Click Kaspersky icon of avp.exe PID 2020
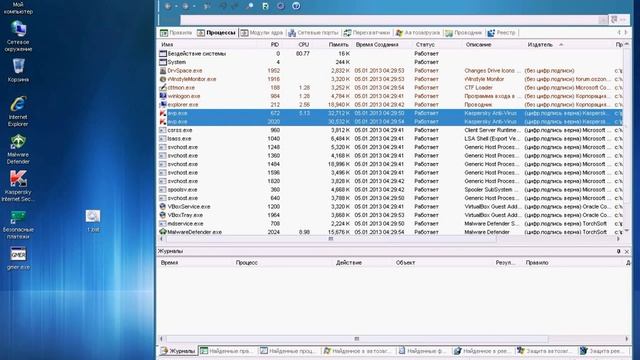Image resolution: width=640 pixels, height=360 pixels. [x=162, y=122]
